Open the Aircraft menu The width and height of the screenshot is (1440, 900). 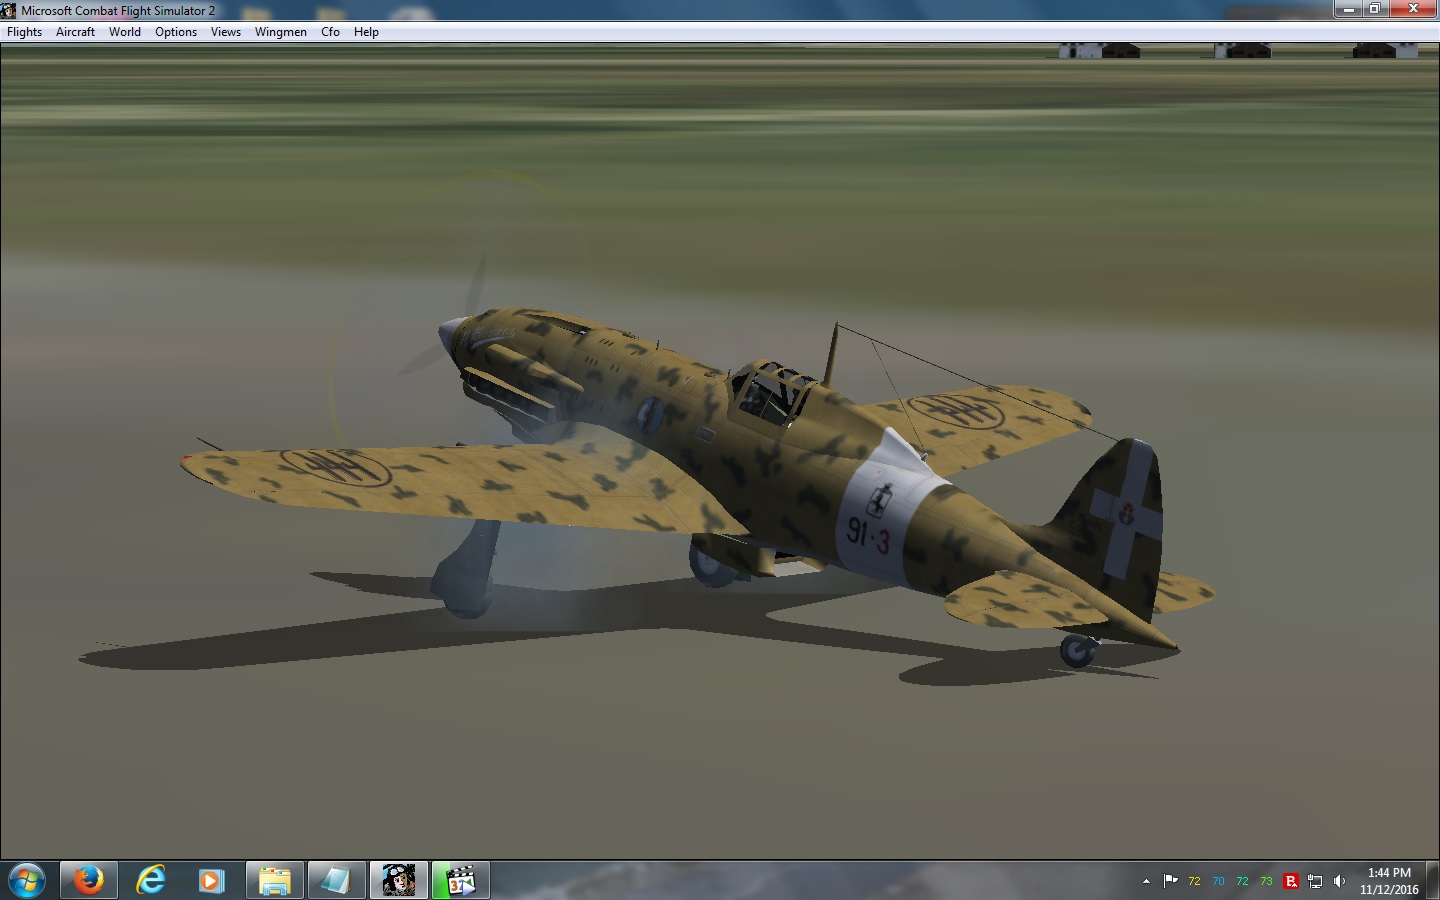(x=75, y=32)
